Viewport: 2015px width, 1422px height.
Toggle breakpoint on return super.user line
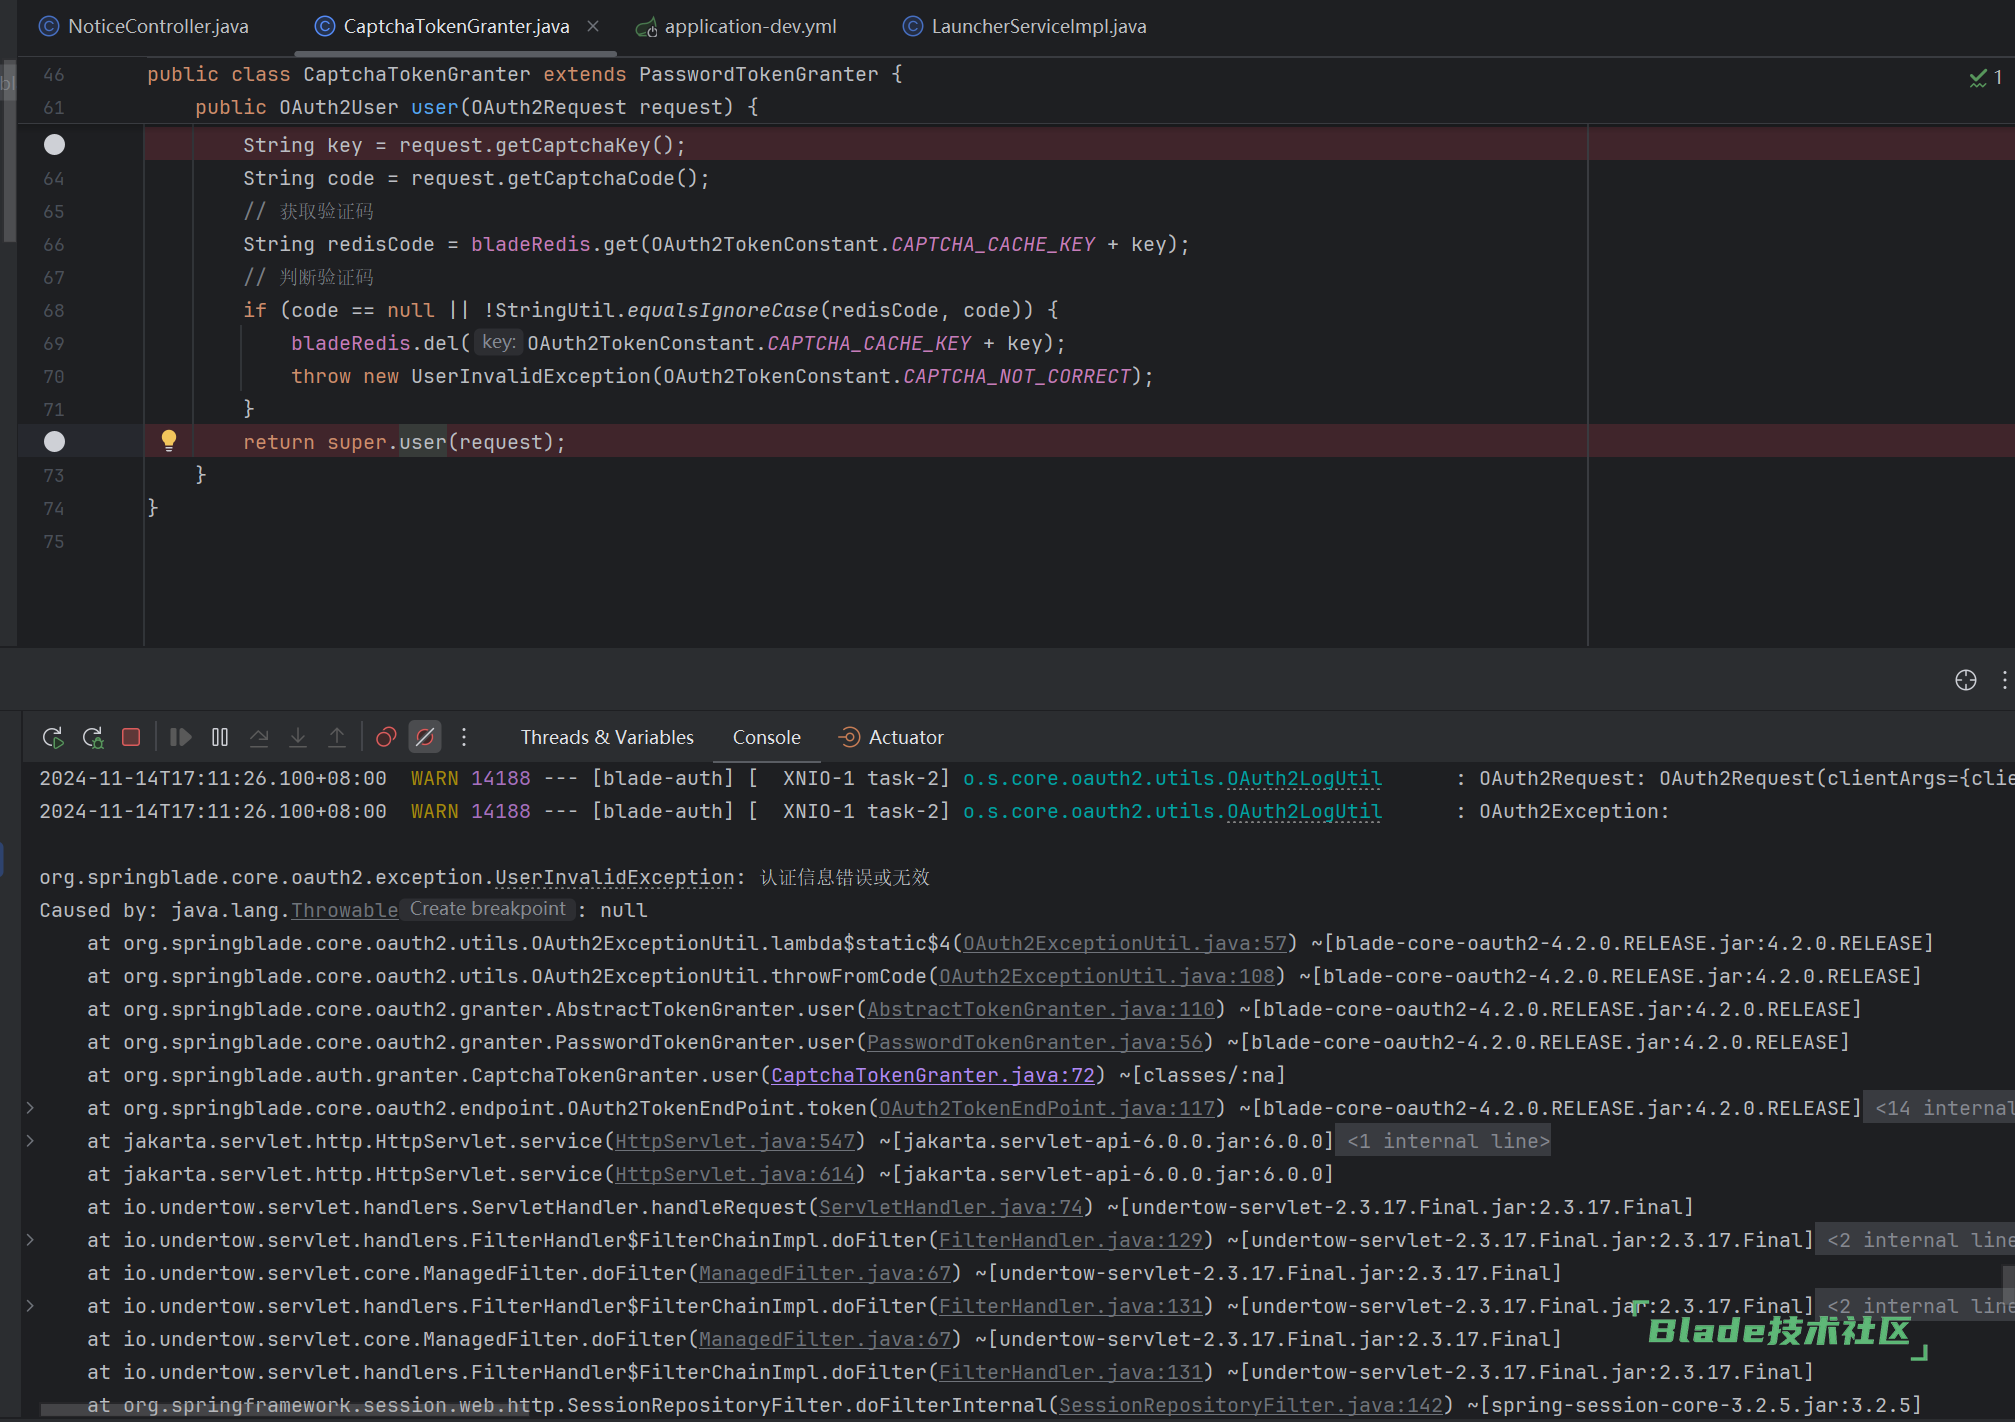pos(55,441)
